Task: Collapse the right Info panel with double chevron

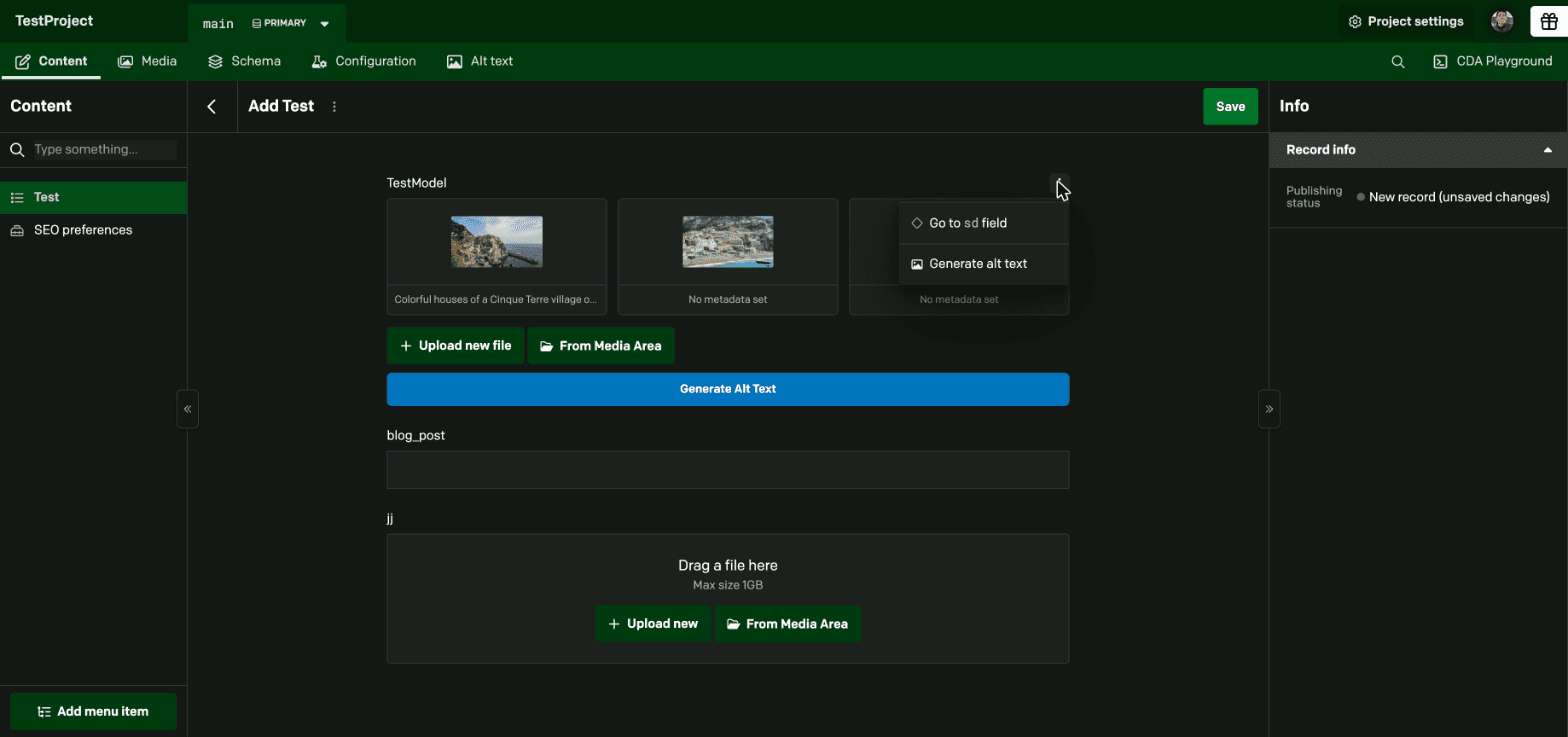Action: coord(1269,409)
